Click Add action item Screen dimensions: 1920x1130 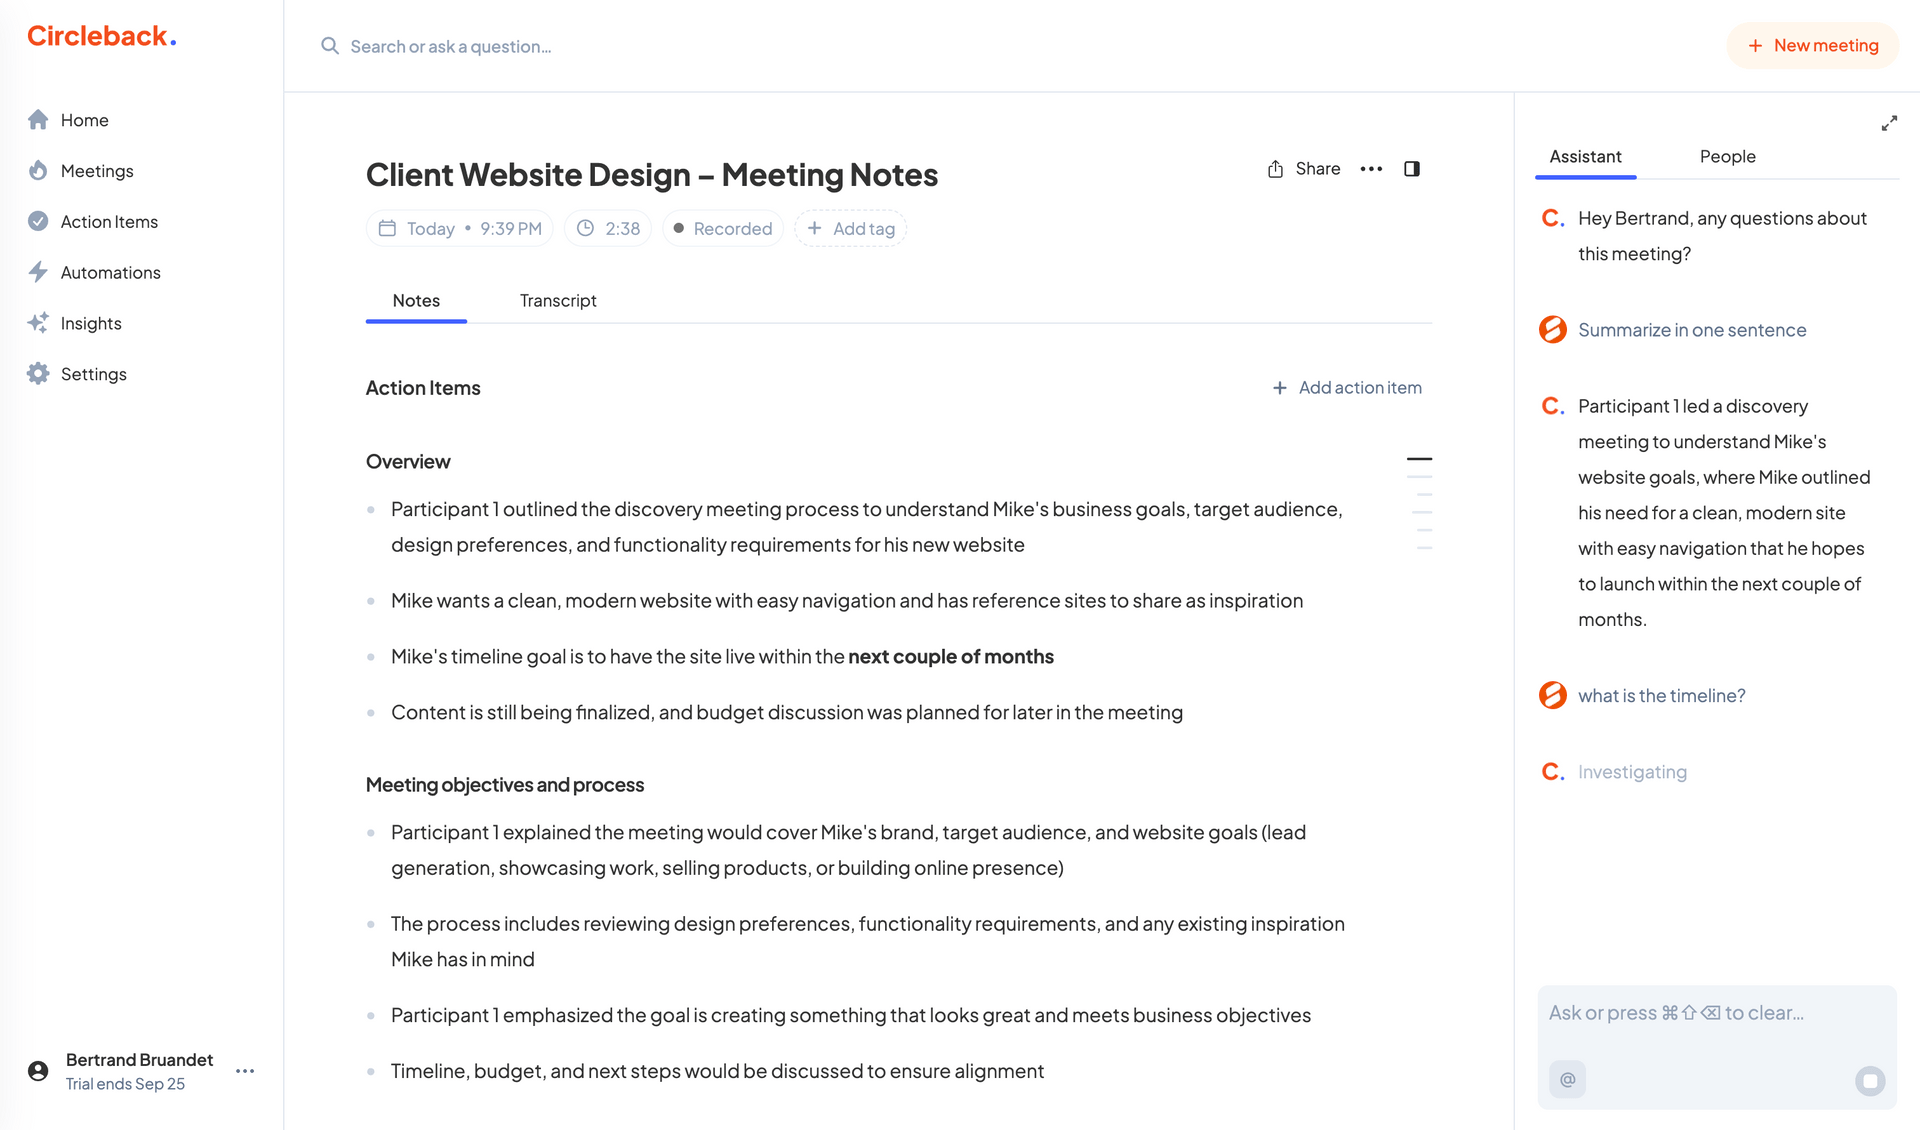click(x=1347, y=387)
